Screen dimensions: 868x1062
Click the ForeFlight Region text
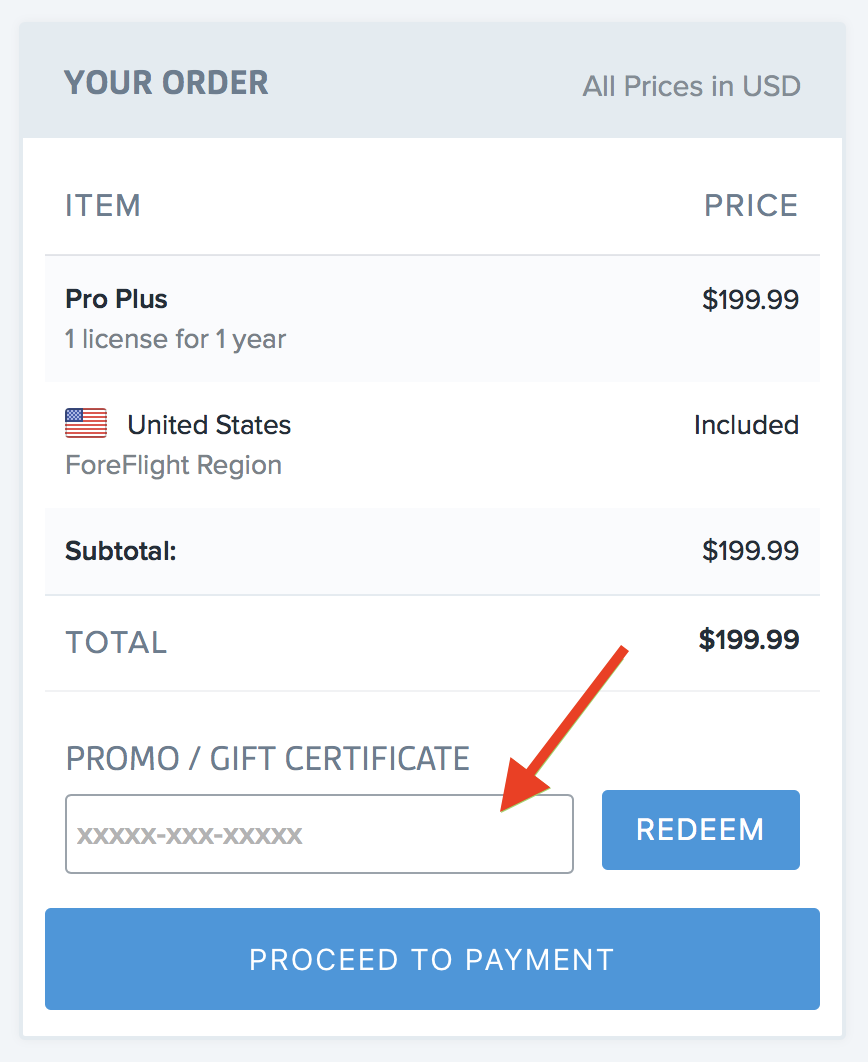(x=173, y=465)
